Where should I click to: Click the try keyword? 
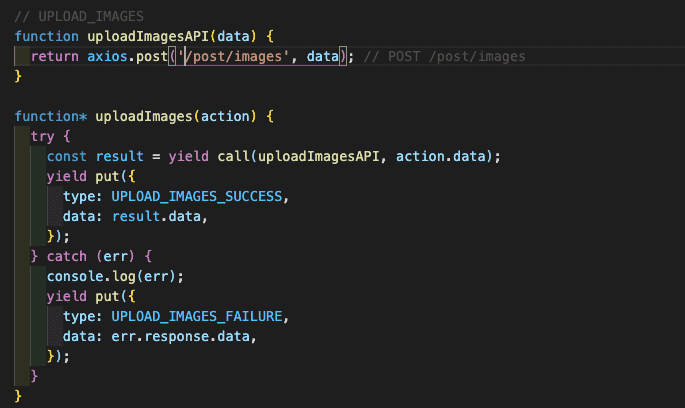point(43,136)
